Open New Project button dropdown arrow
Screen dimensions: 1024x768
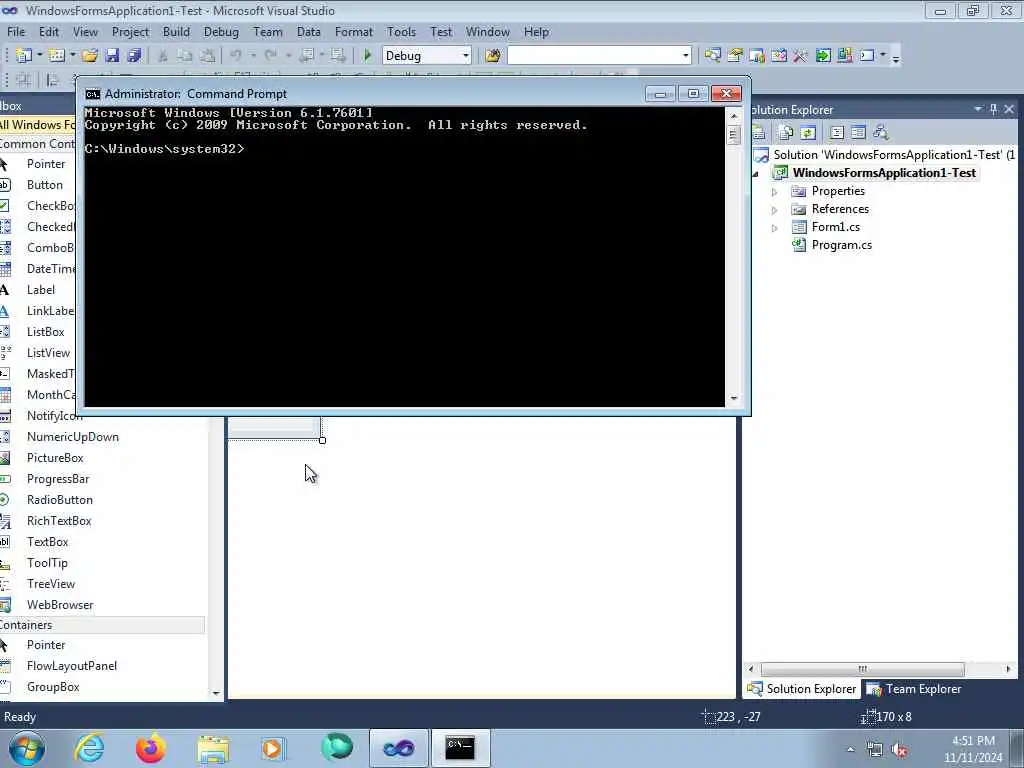pos(40,56)
